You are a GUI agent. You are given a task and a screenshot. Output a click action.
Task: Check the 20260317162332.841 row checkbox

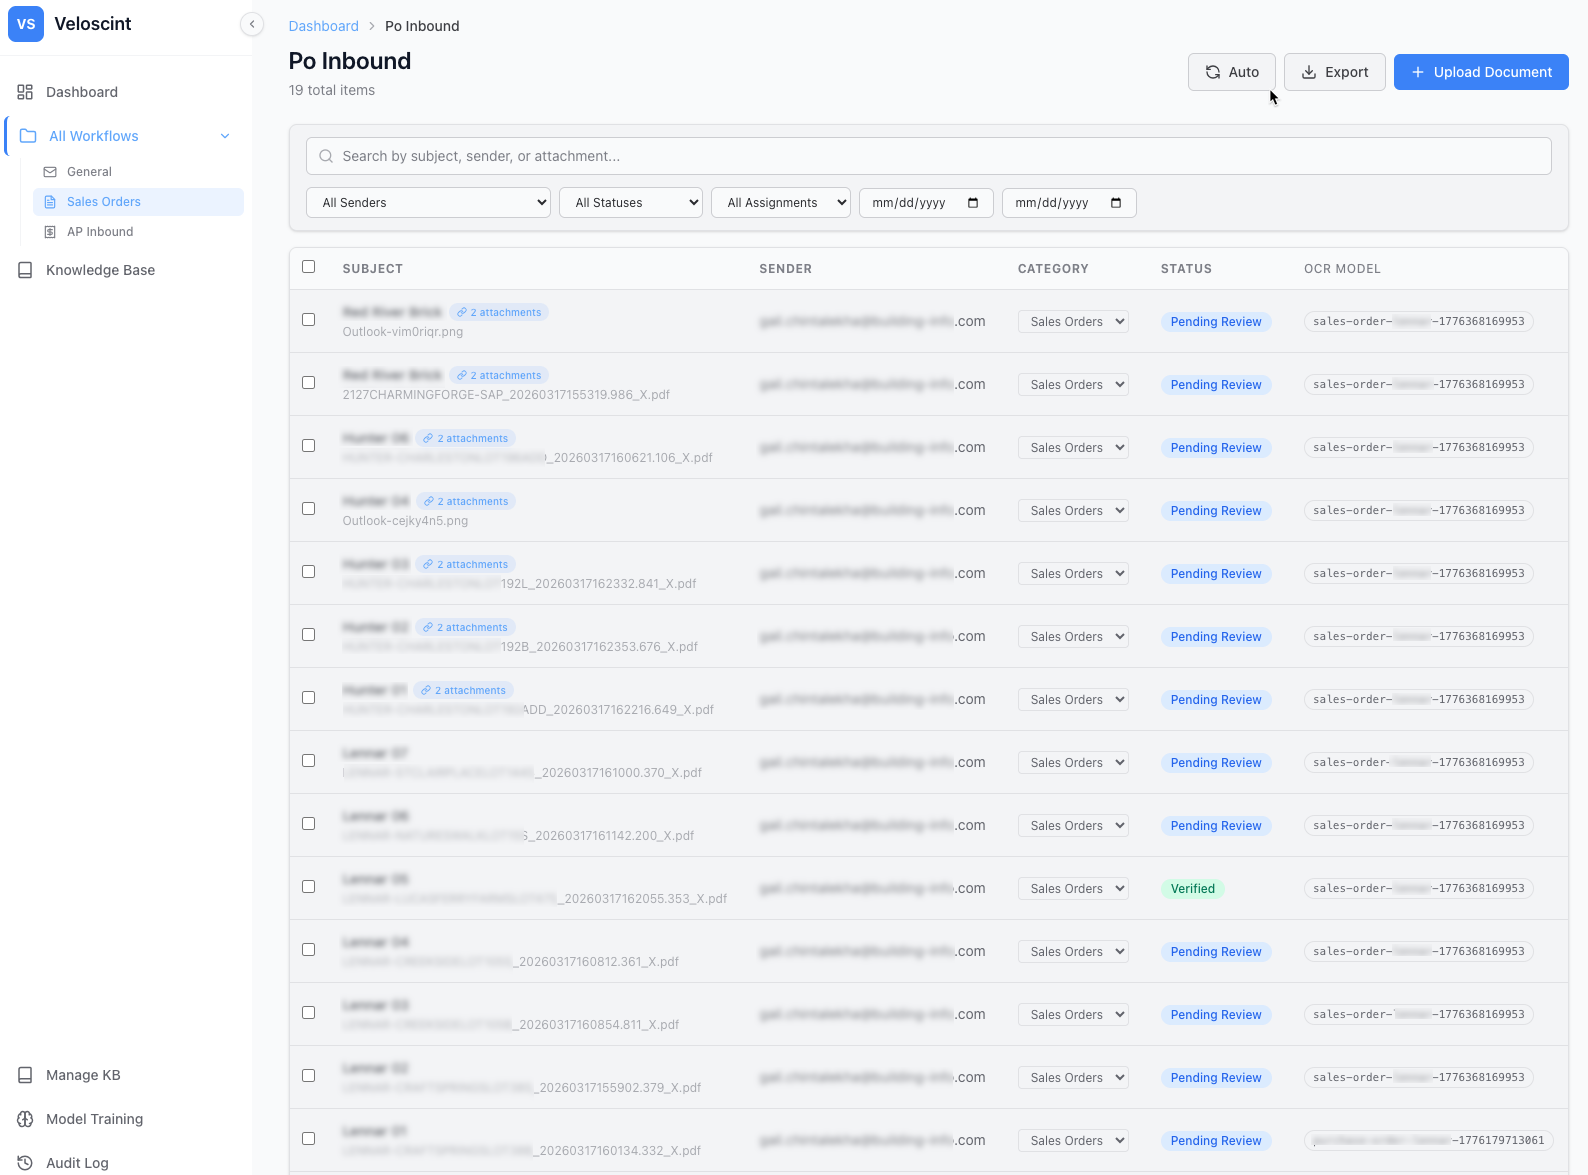coord(308,572)
